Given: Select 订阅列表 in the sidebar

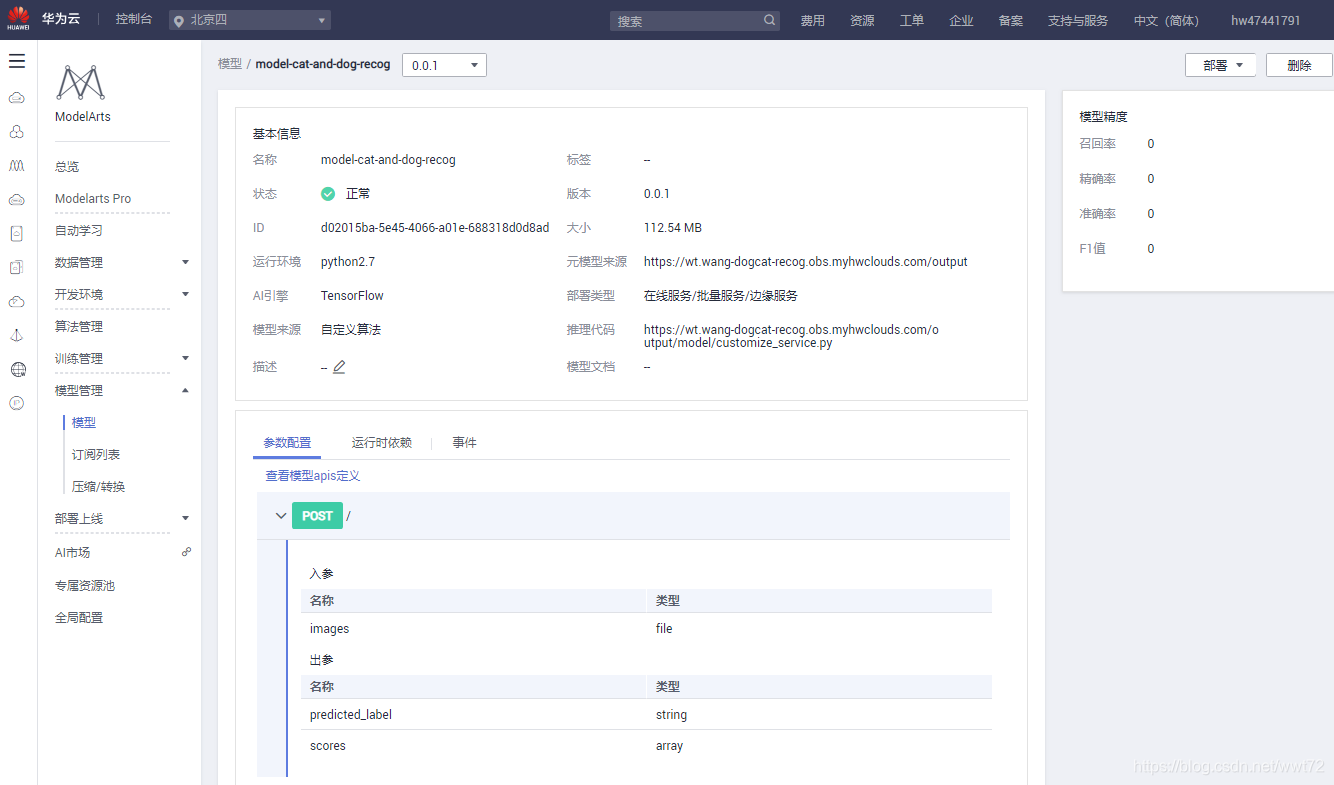Looking at the screenshot, I should pos(96,454).
